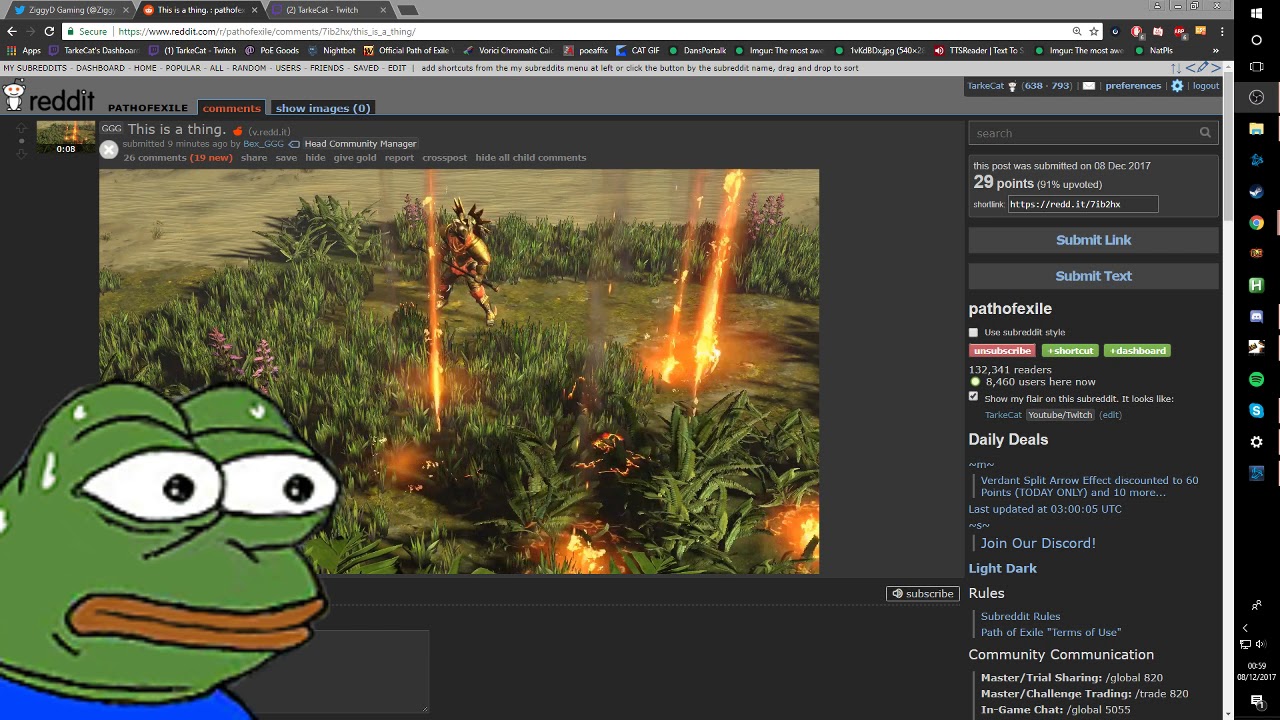Click the shortlink URL field
The height and width of the screenshot is (720, 1280).
1083,204
